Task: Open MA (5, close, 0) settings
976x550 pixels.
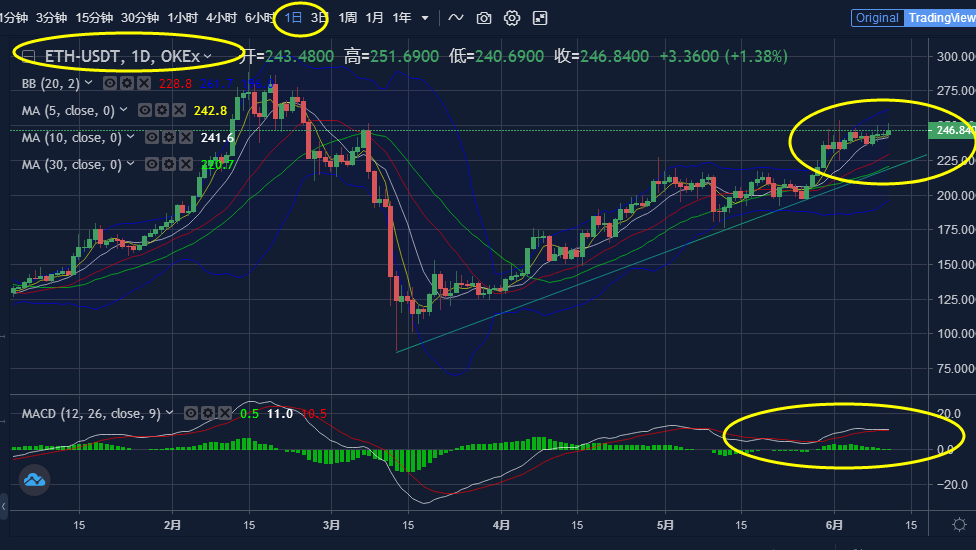Action: (162, 110)
